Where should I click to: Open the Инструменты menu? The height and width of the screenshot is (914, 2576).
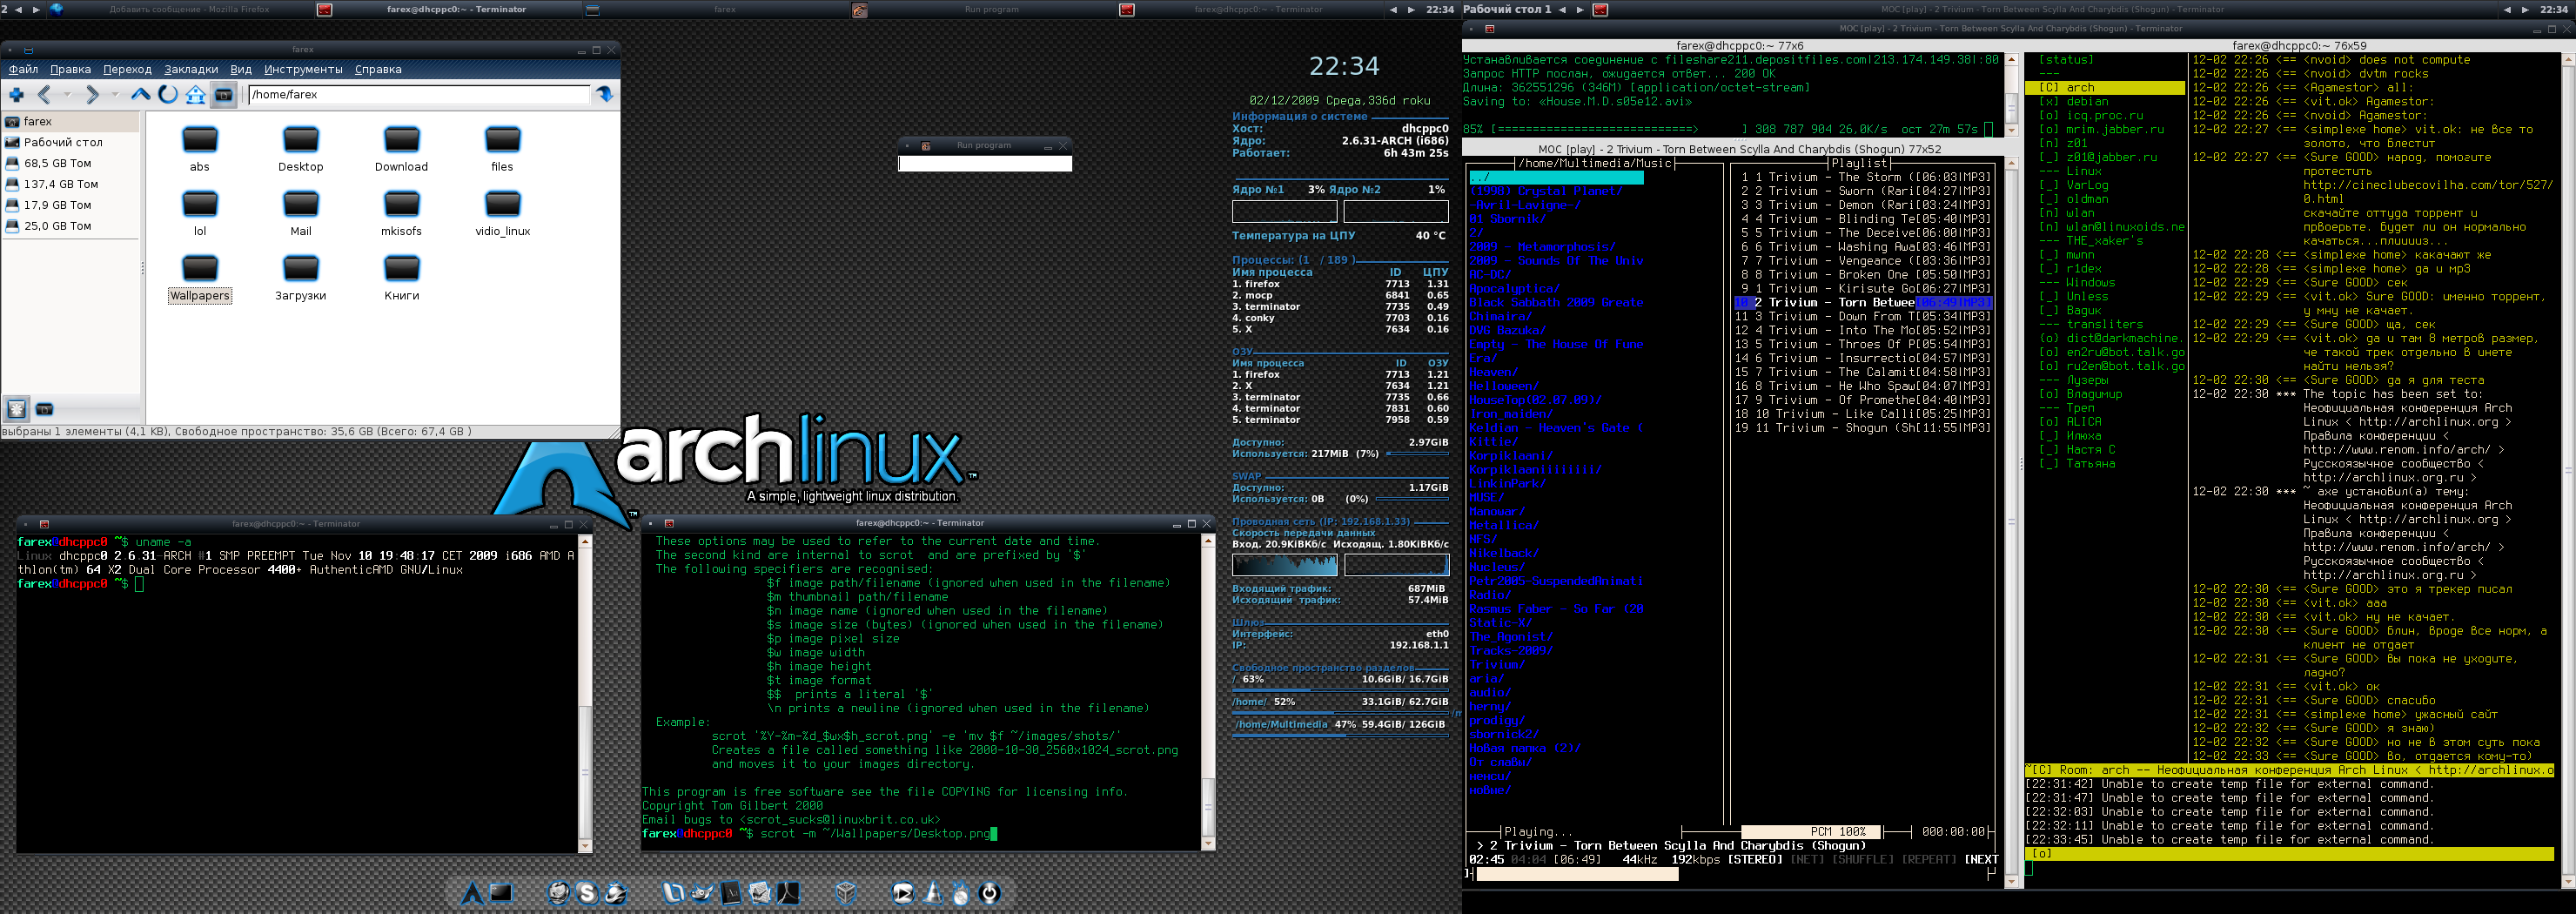coord(303,69)
